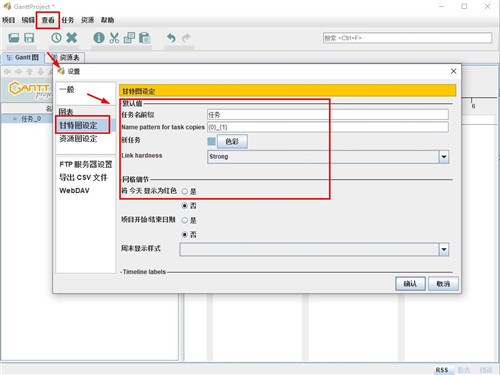Click the 任务名前缀 input field
The image size is (500, 375).
coord(328,115)
